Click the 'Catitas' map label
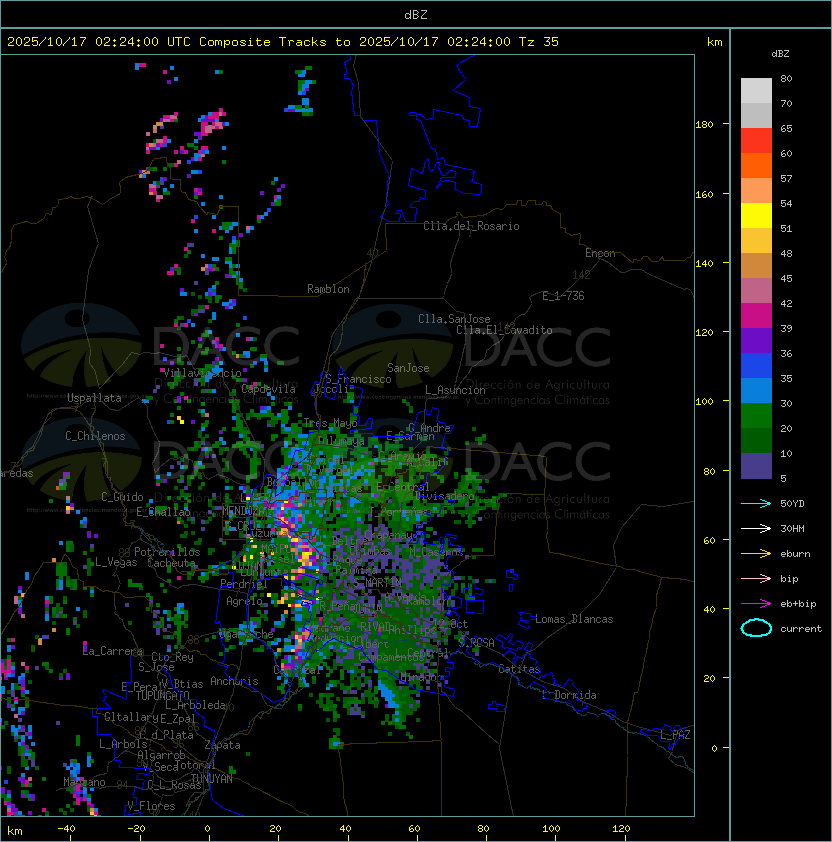Image resolution: width=832 pixels, height=842 pixels. (x=519, y=669)
